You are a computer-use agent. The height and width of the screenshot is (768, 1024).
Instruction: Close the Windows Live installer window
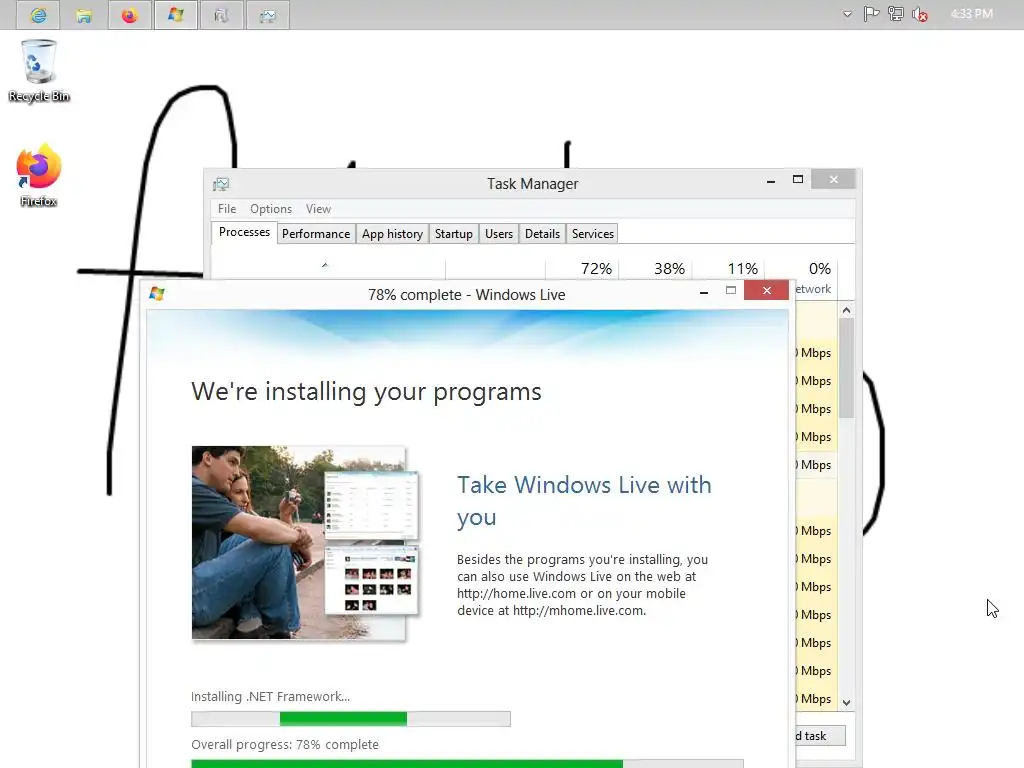(766, 291)
